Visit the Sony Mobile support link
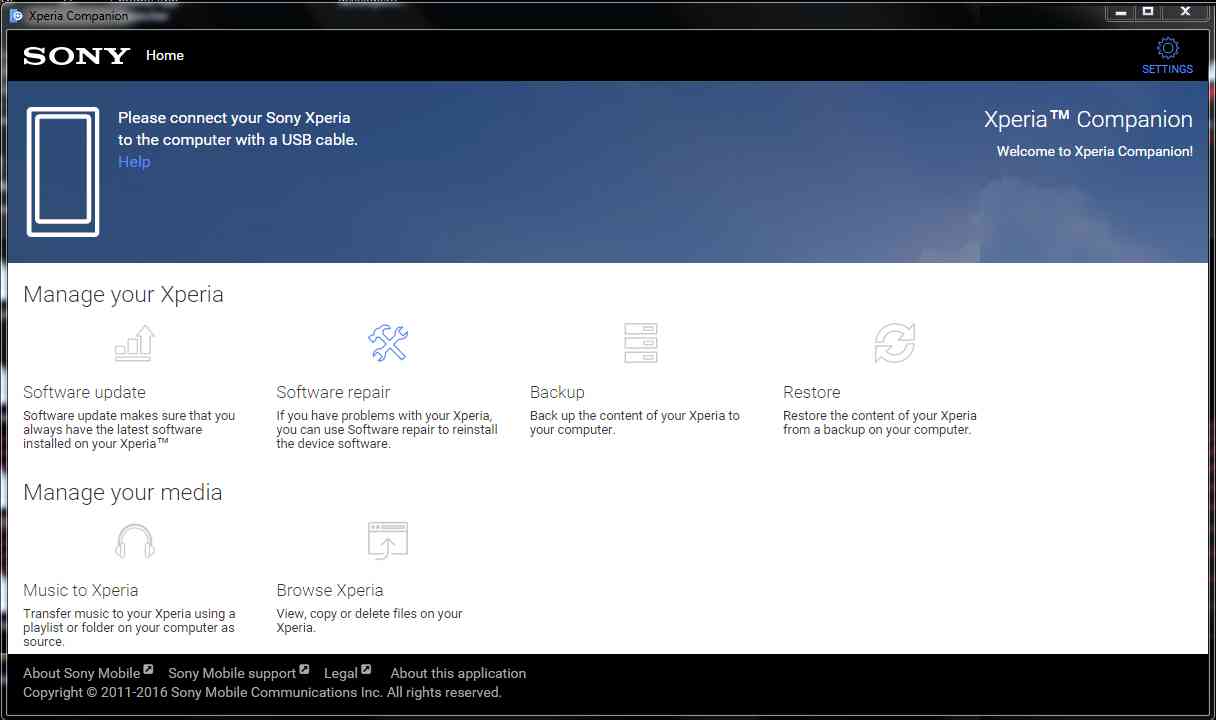Image resolution: width=1216 pixels, height=720 pixels. [x=232, y=673]
